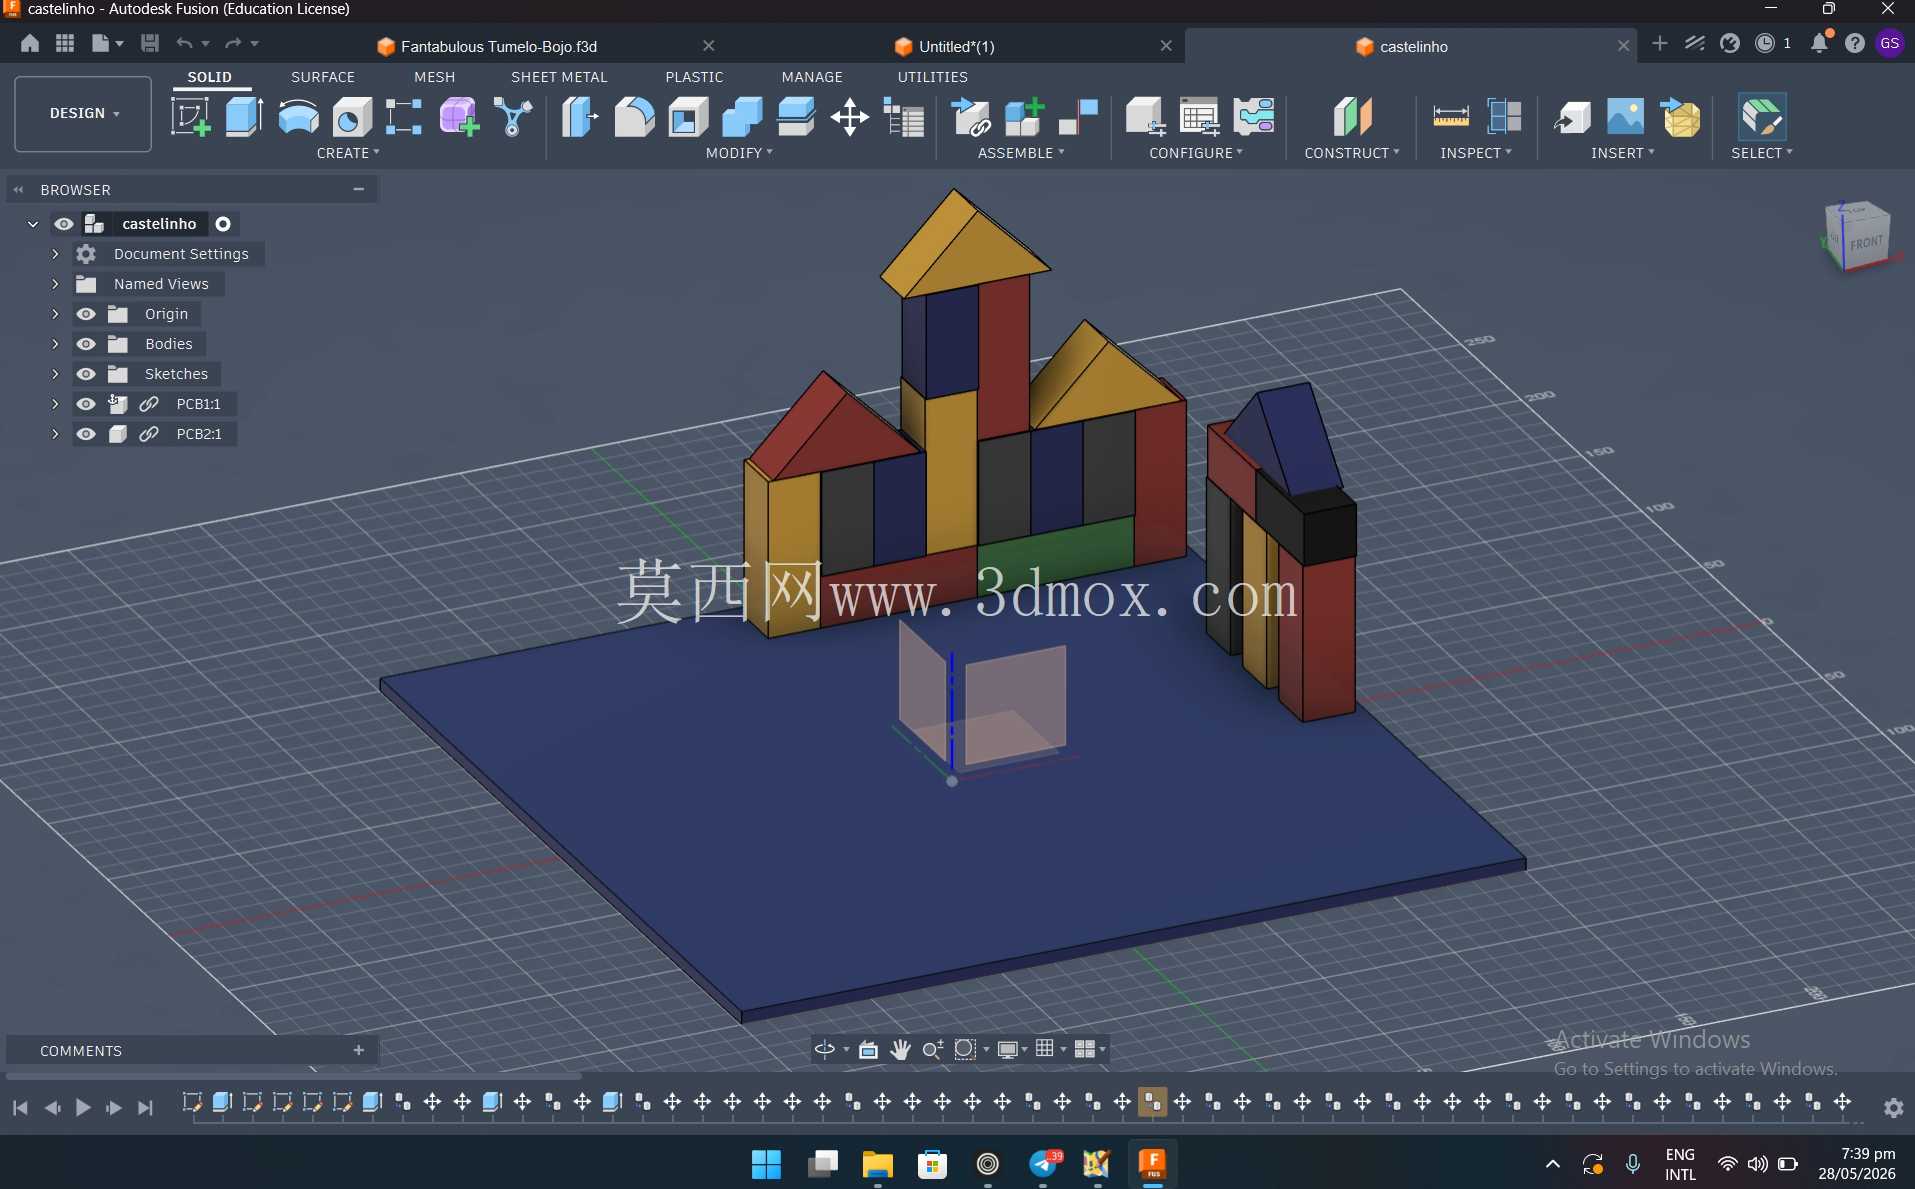Open a new design tab with plus

click(1660, 43)
